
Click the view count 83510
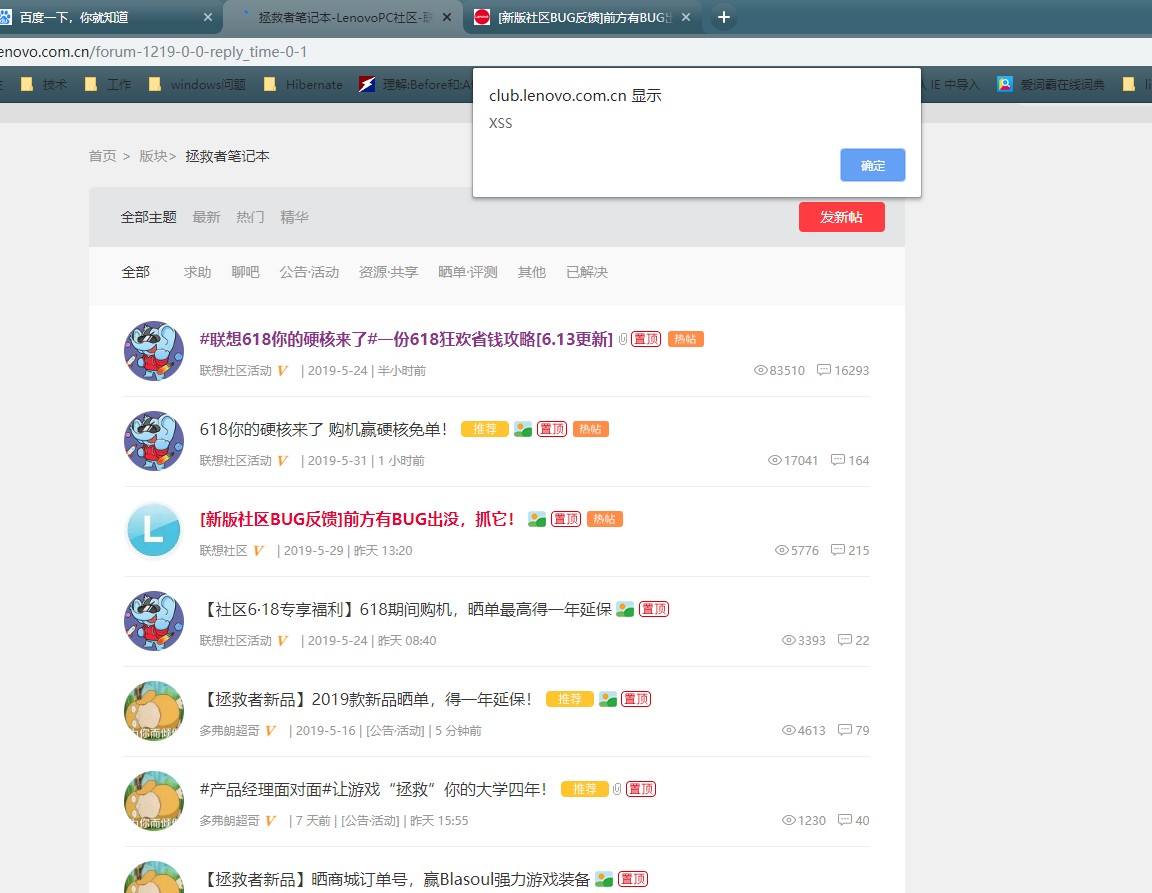coord(780,370)
